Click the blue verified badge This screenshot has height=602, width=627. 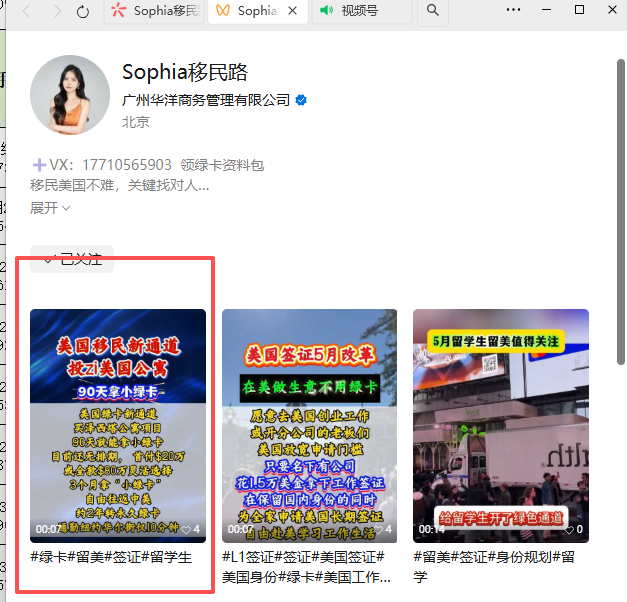(301, 100)
